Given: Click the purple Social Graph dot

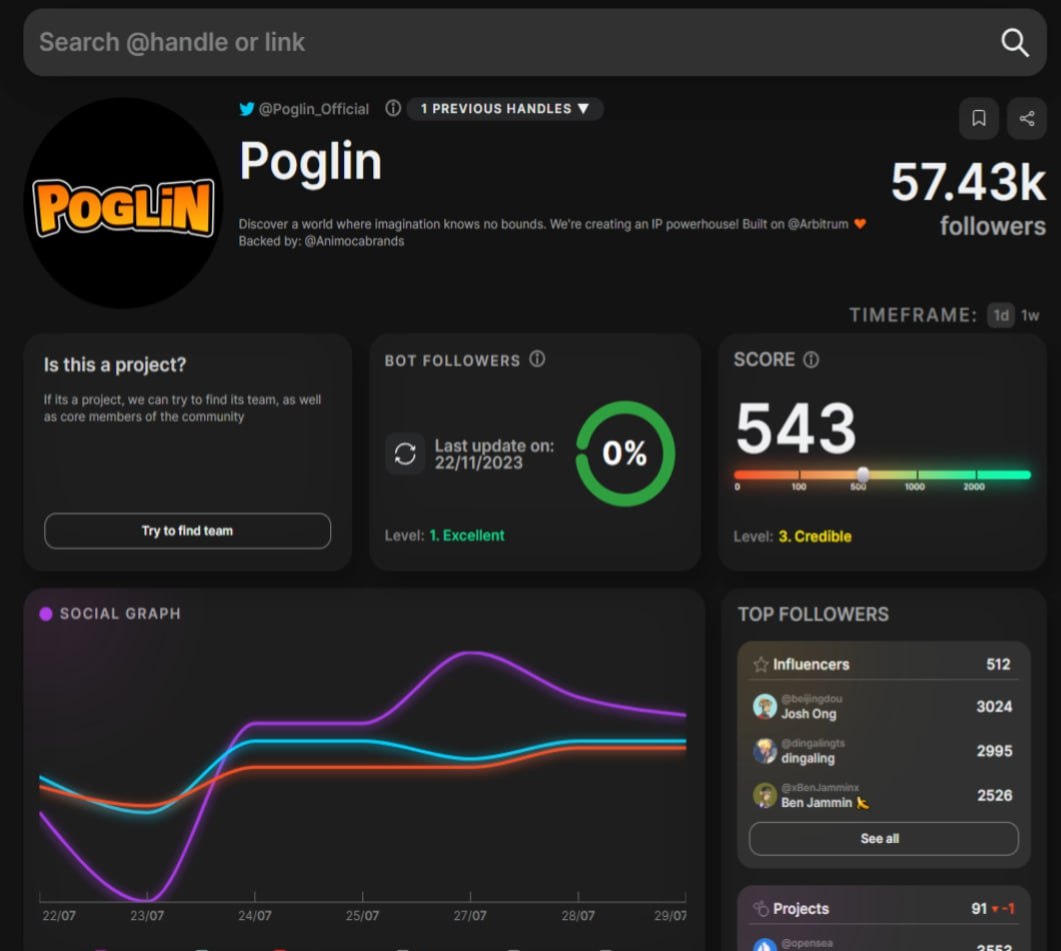Looking at the screenshot, I should tap(46, 614).
